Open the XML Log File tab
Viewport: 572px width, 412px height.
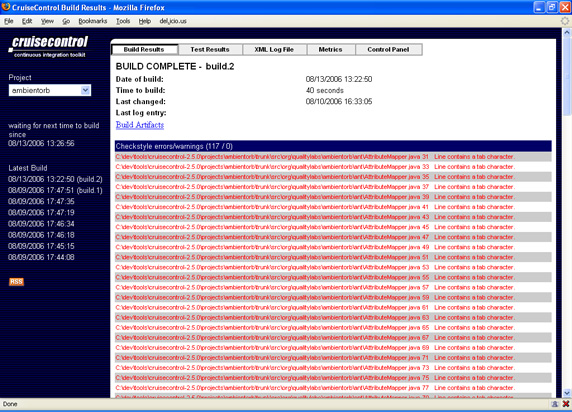[274, 50]
